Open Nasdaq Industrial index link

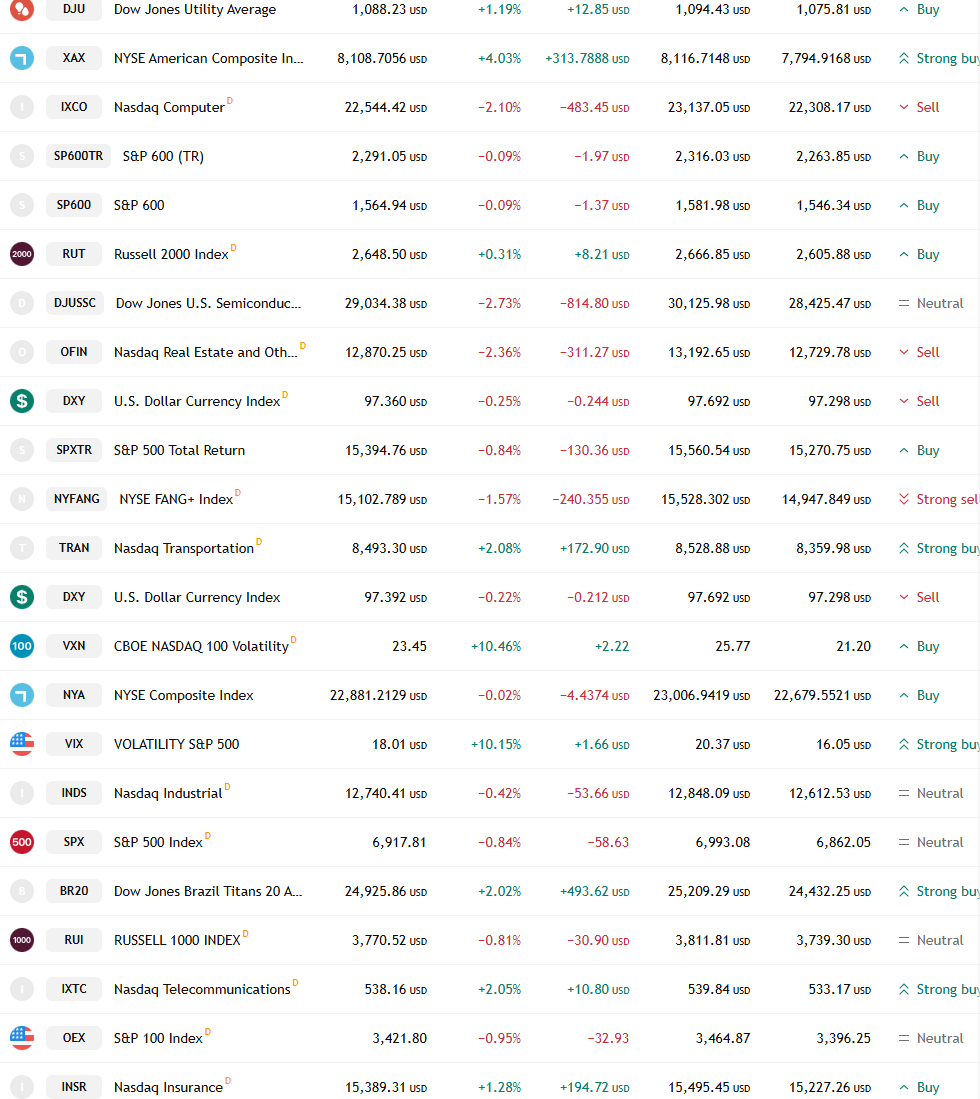[x=168, y=793]
